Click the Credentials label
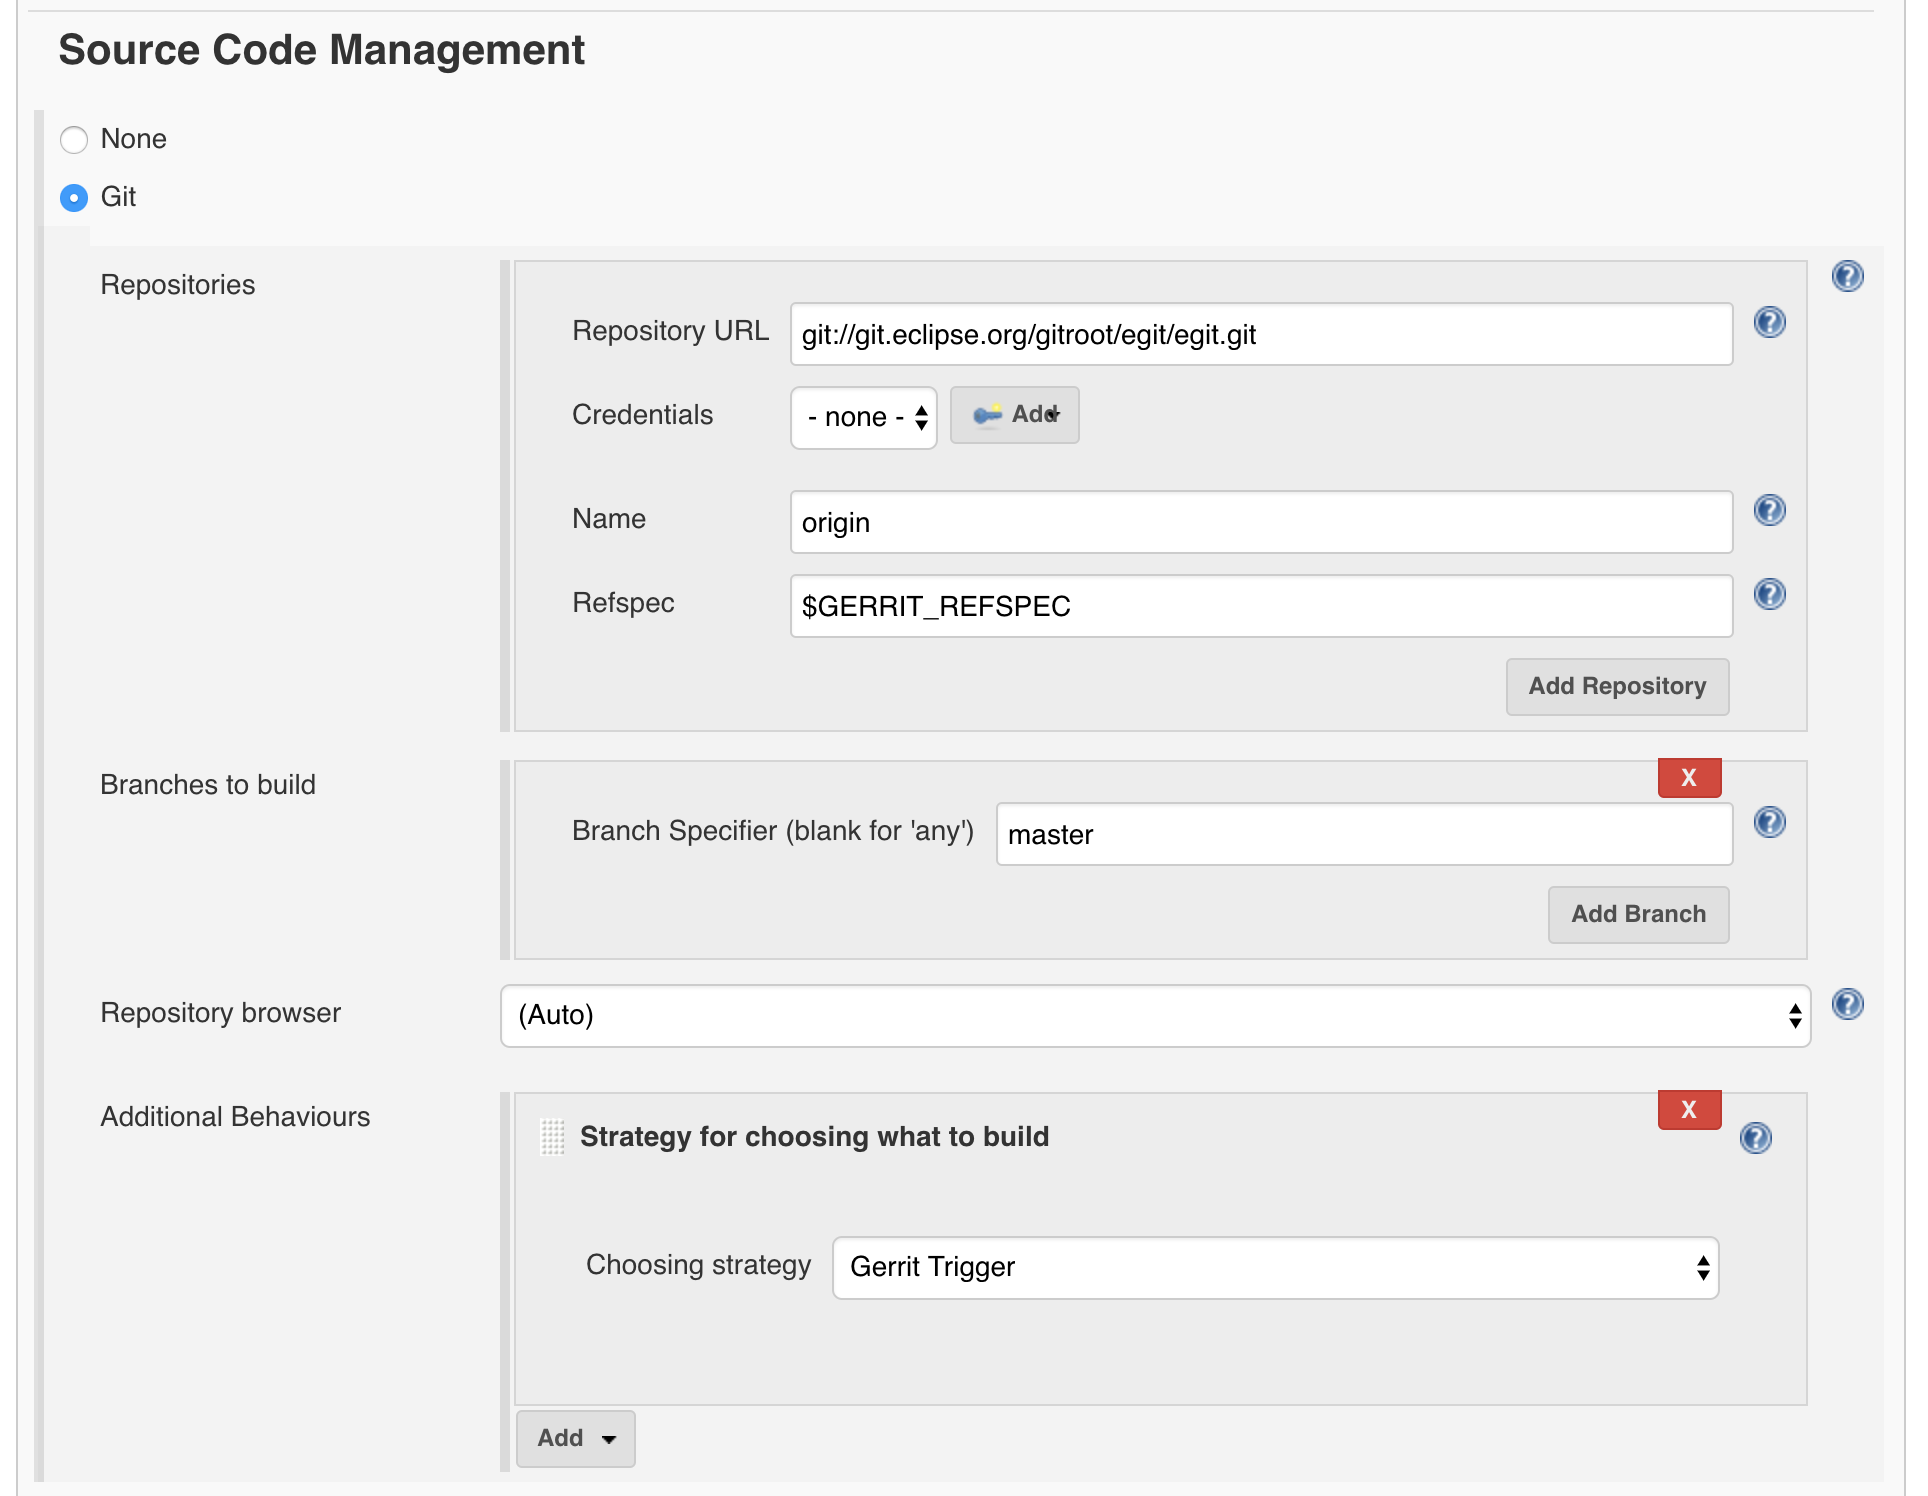This screenshot has width=1928, height=1496. pyautogui.click(x=642, y=415)
